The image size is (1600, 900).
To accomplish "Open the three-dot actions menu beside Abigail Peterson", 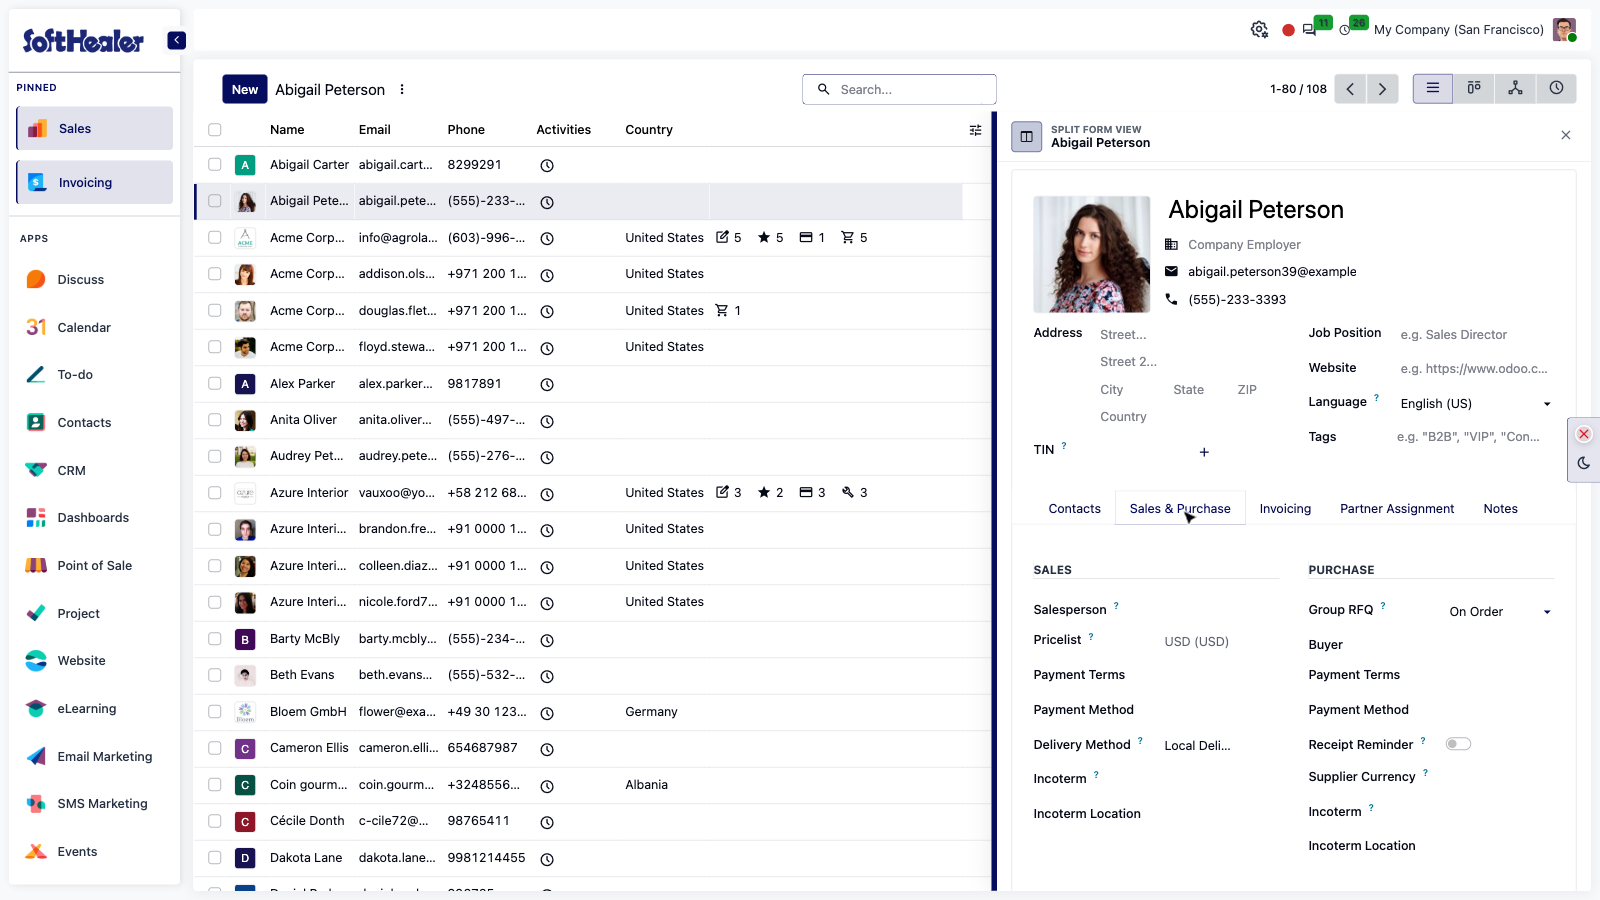I will point(402,89).
